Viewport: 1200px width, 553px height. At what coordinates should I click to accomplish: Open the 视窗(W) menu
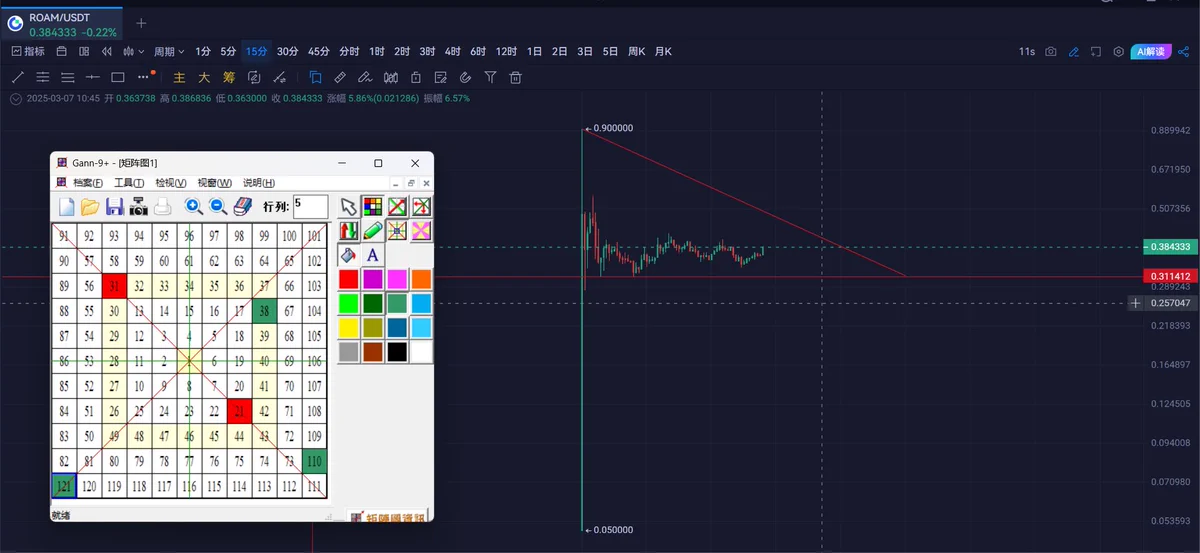[x=214, y=183]
